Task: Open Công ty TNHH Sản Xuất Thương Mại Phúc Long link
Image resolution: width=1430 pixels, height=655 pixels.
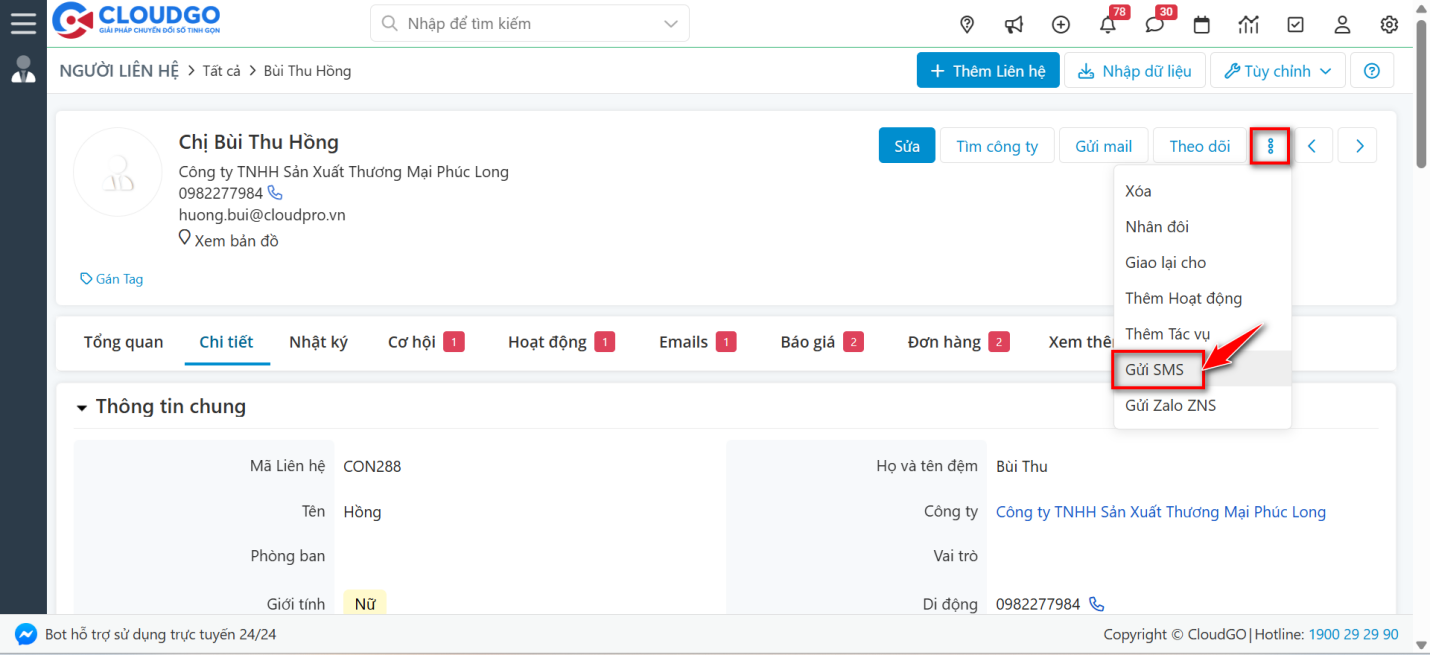Action: click(x=1160, y=511)
